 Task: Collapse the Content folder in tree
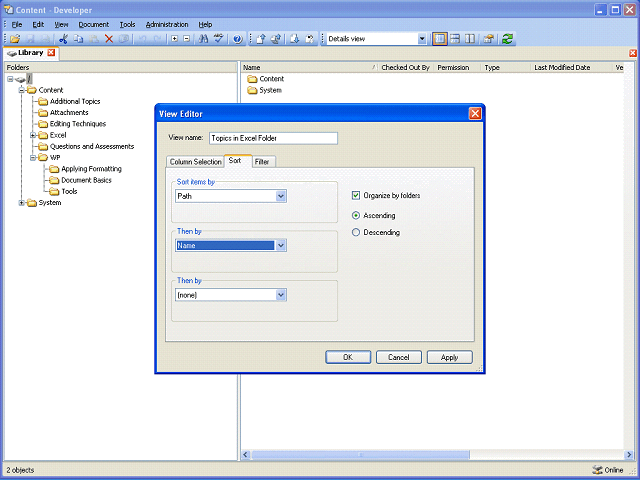(x=22, y=90)
